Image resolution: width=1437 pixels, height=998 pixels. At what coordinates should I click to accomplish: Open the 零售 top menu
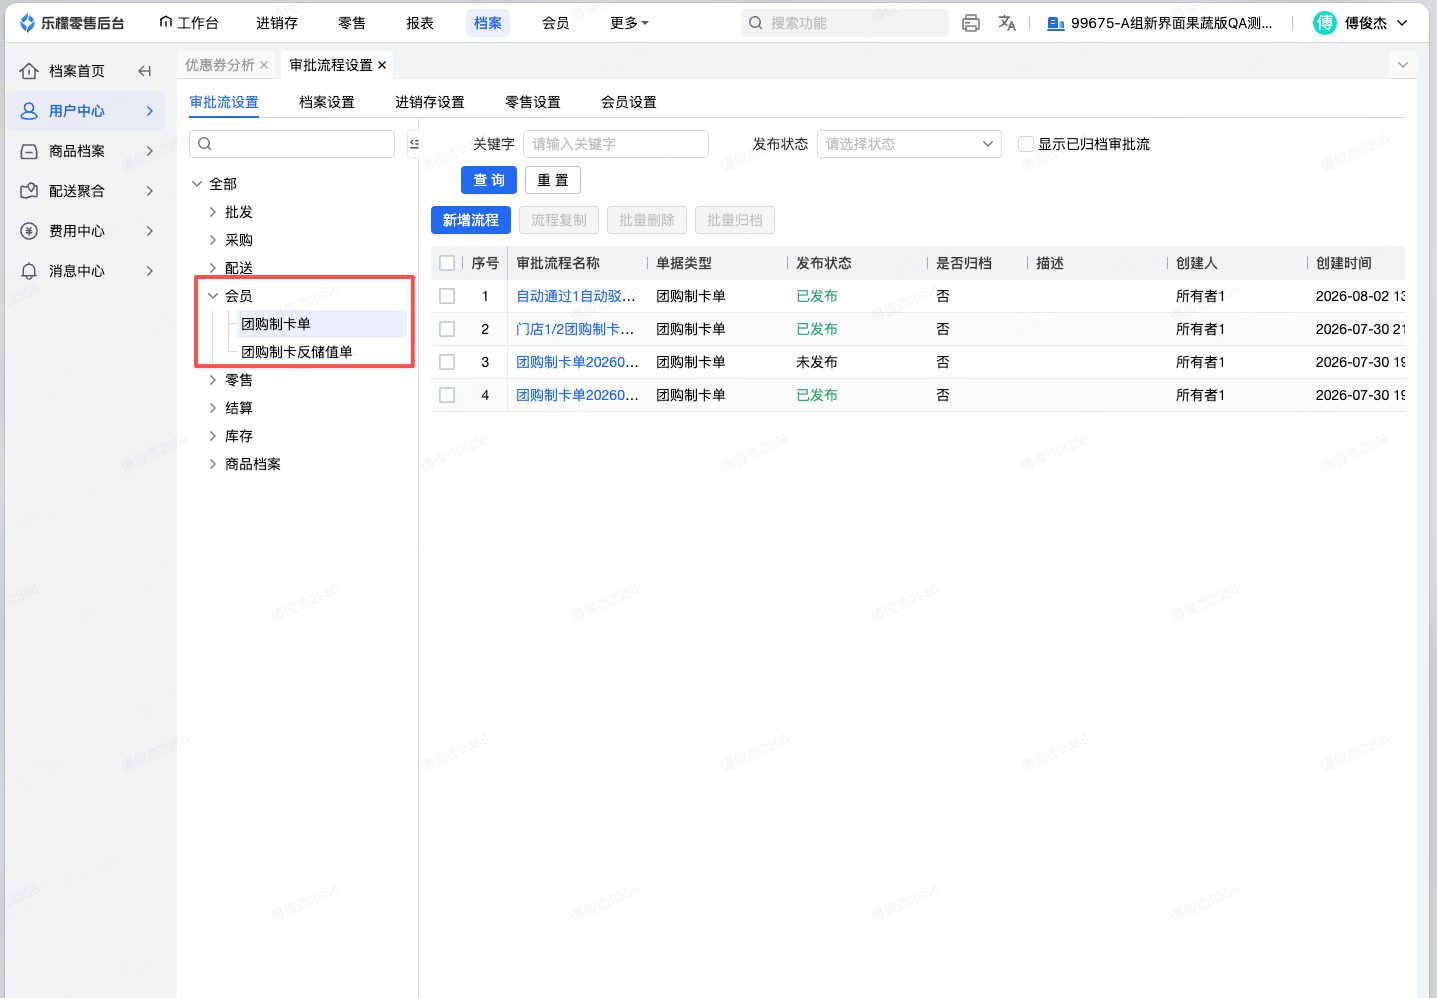[352, 23]
